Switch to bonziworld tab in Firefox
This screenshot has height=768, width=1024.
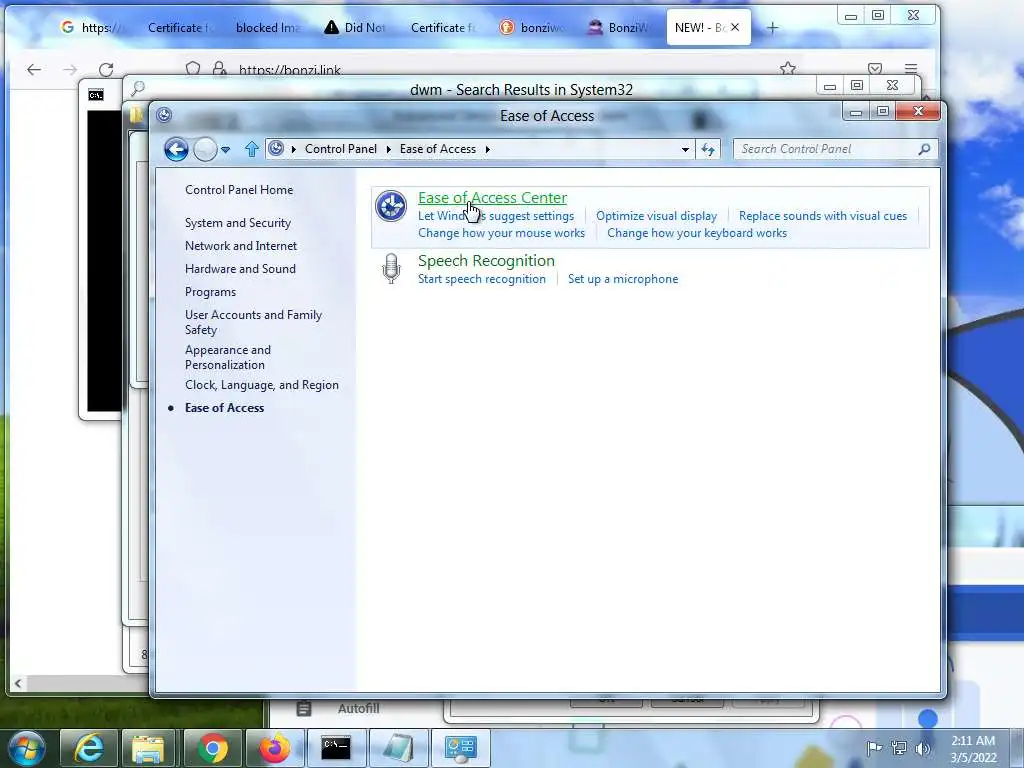pos(531,27)
